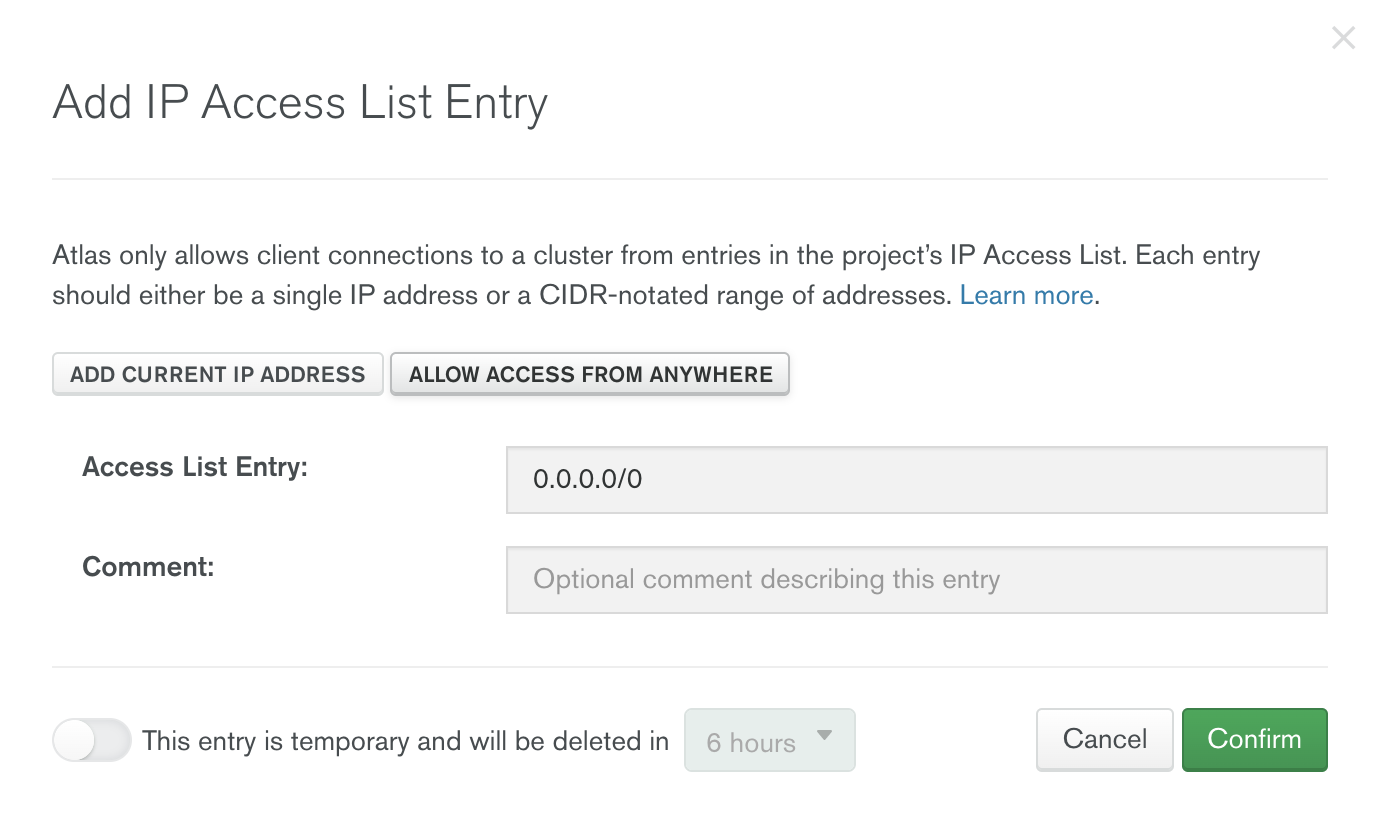This screenshot has width=1380, height=828.
Task: Choose a different expiry duration
Action: pyautogui.click(x=769, y=740)
